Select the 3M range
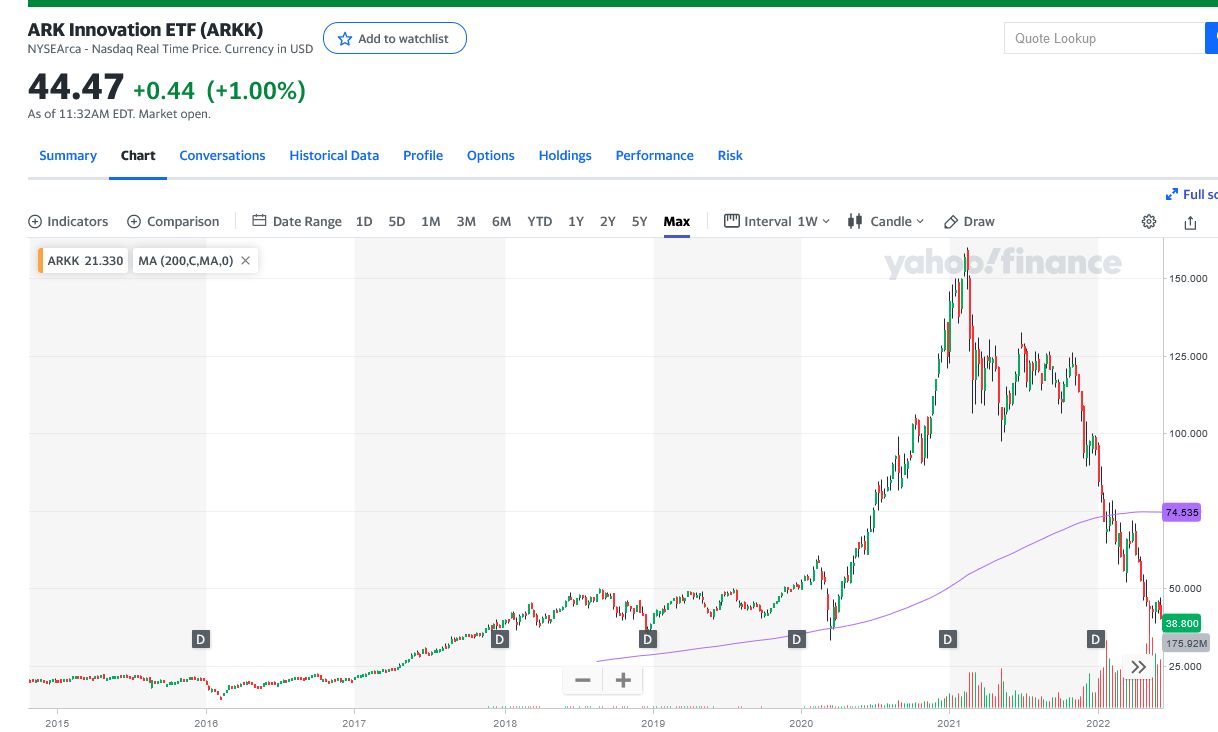Screen dimensions: 1218x732 466,222
